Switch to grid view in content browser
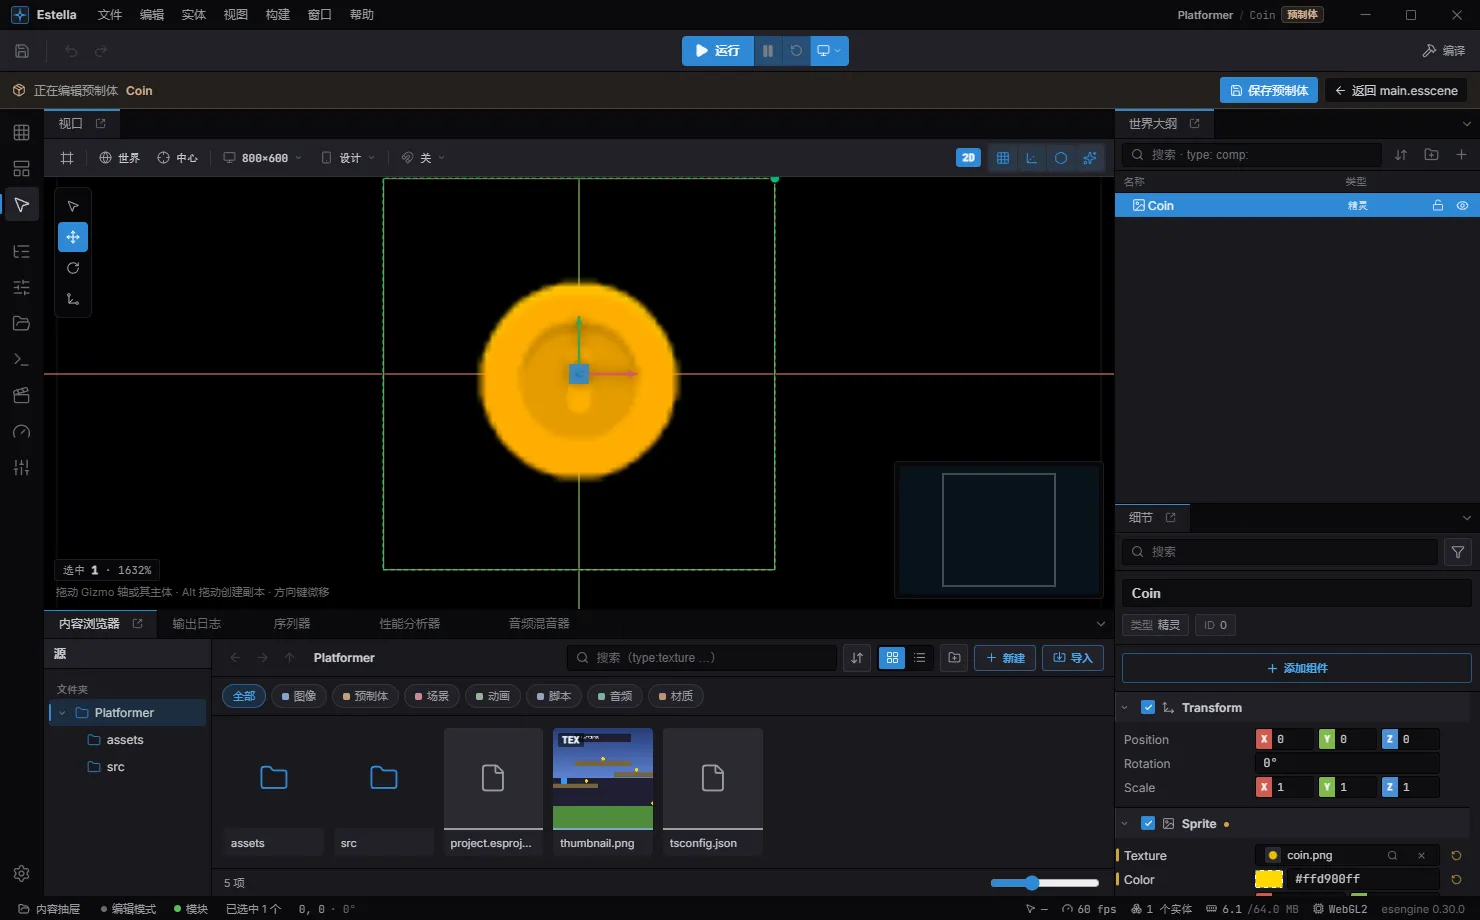 (892, 658)
